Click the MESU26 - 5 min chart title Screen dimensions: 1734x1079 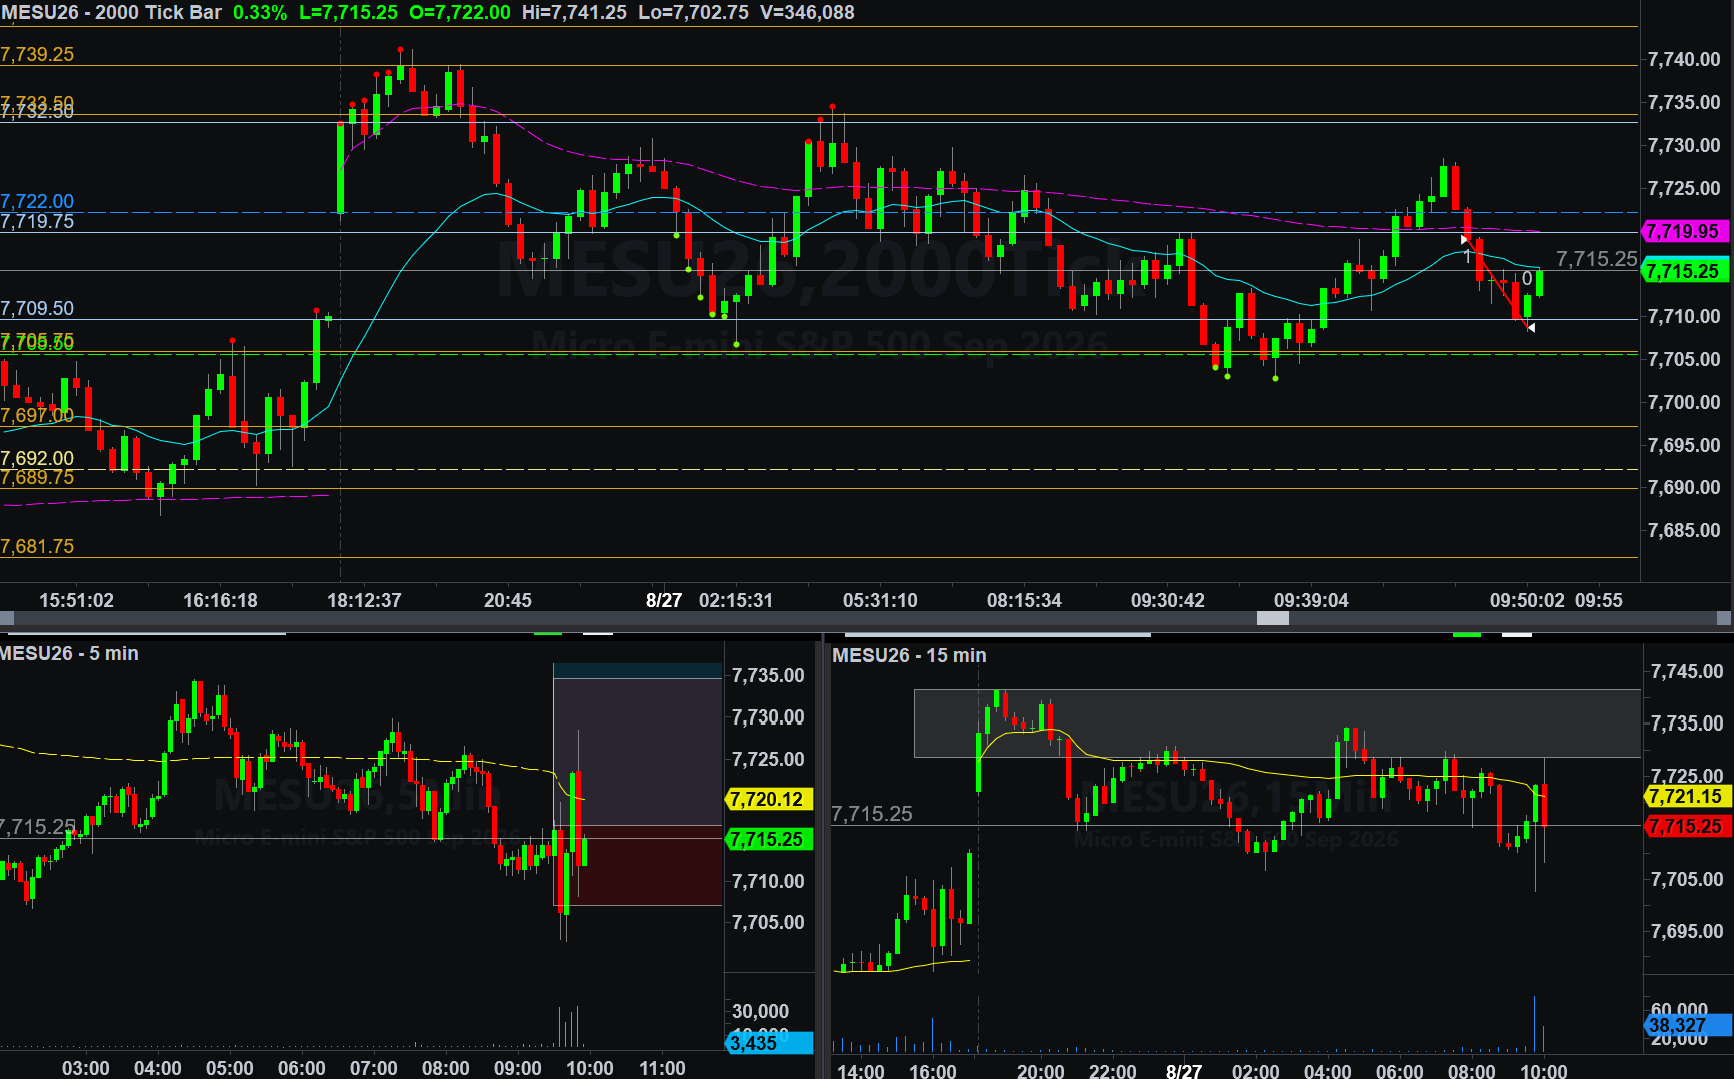69,654
